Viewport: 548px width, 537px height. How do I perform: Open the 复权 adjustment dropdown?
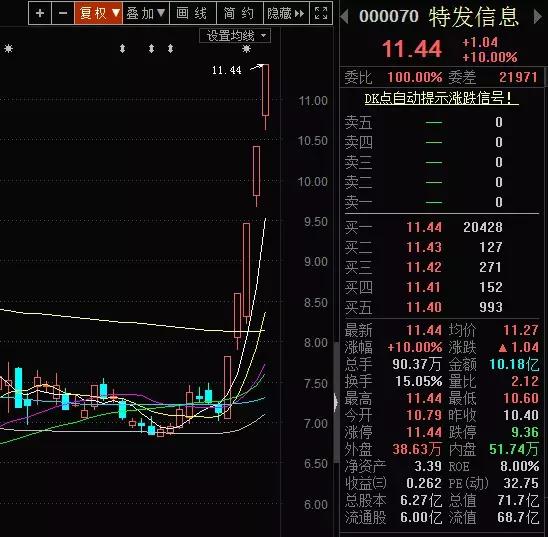pyautogui.click(x=99, y=13)
